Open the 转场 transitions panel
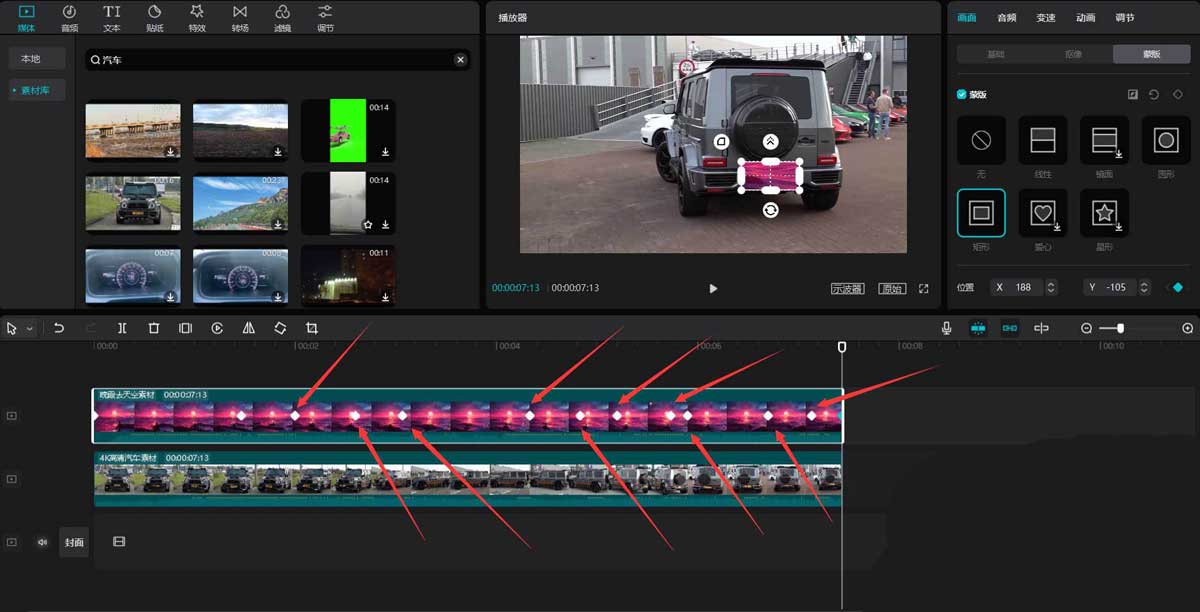 [240, 17]
